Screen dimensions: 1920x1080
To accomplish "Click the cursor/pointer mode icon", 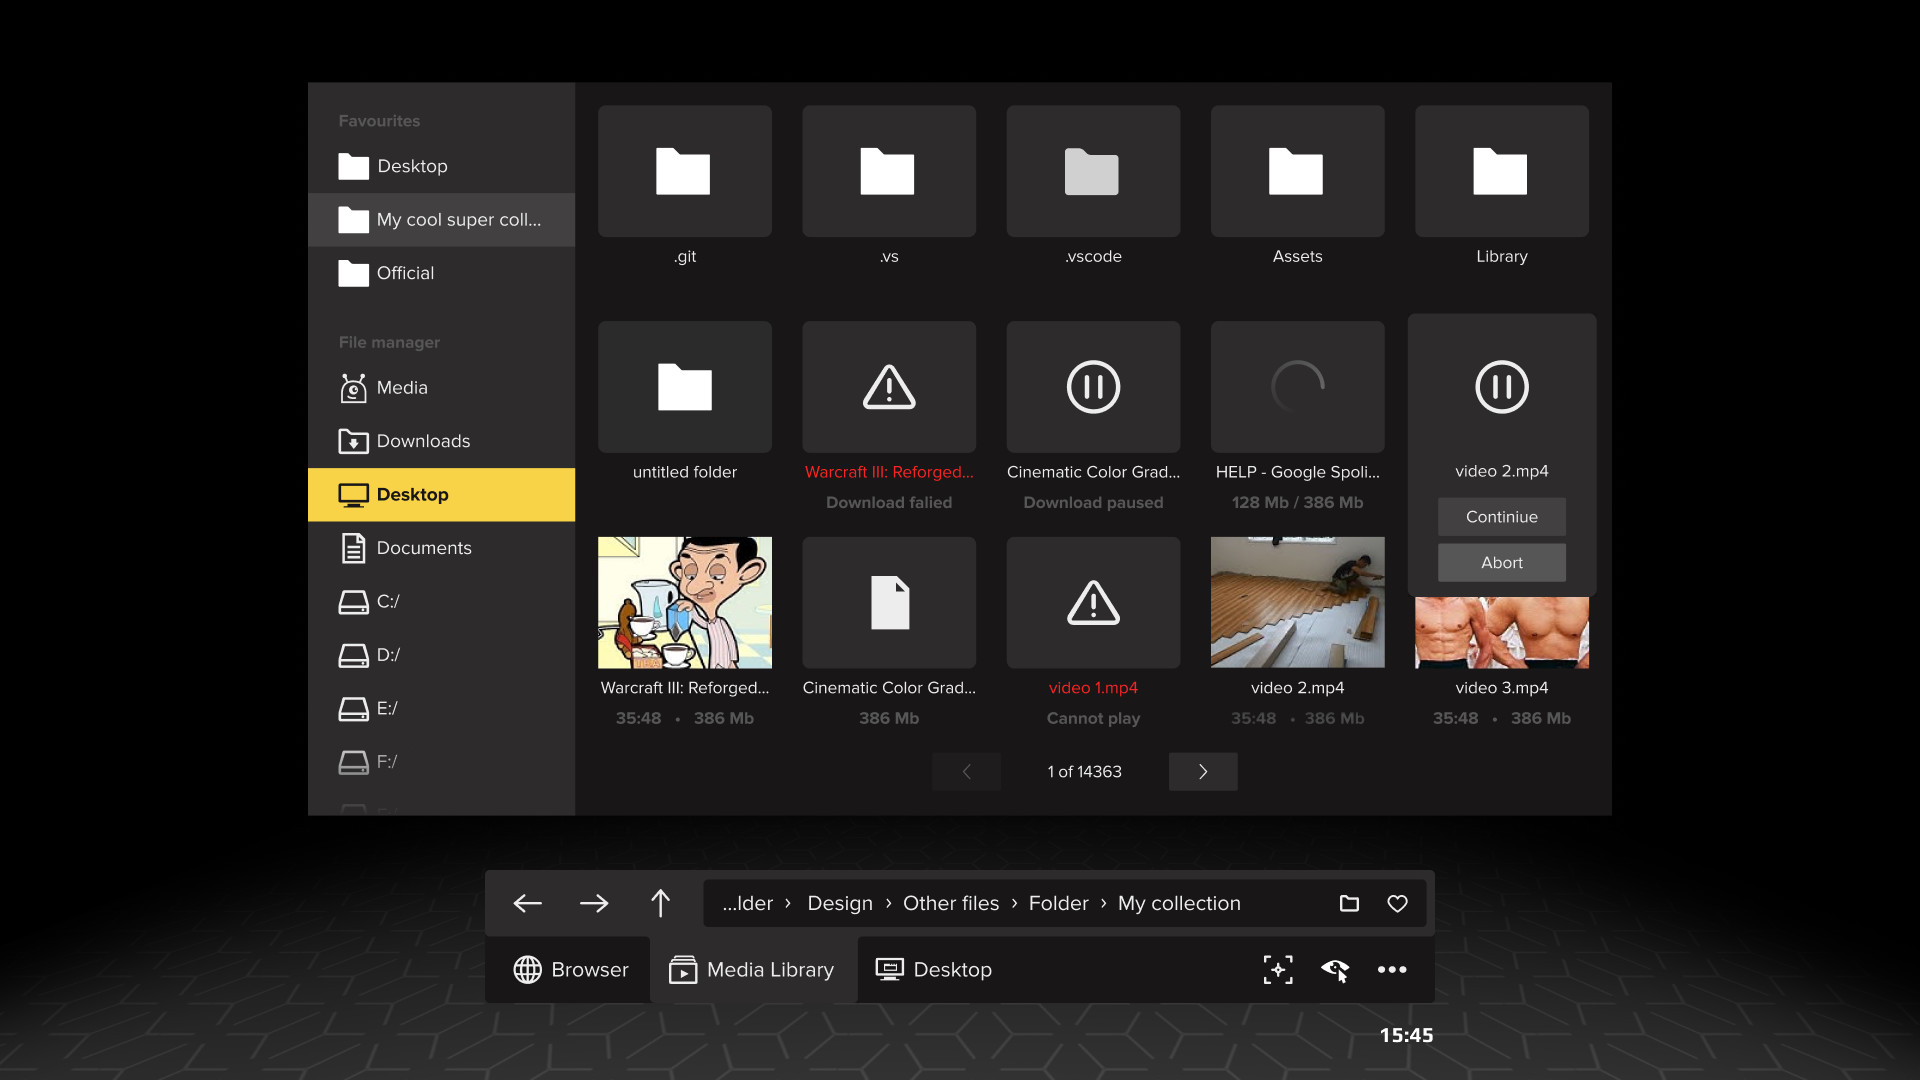I will pyautogui.click(x=1336, y=969).
